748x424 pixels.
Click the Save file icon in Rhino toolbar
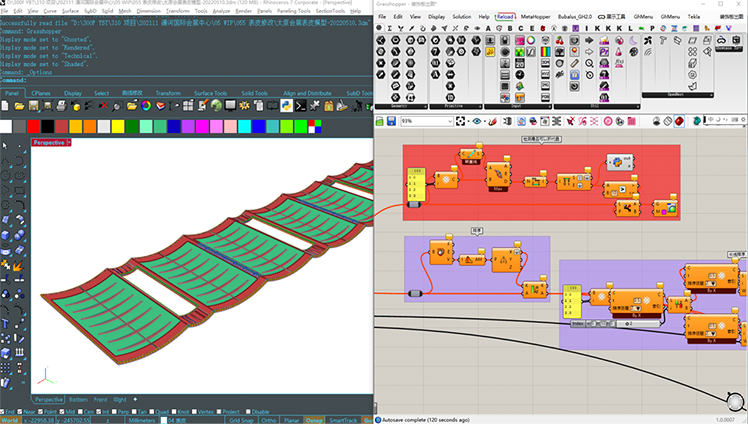(31, 105)
